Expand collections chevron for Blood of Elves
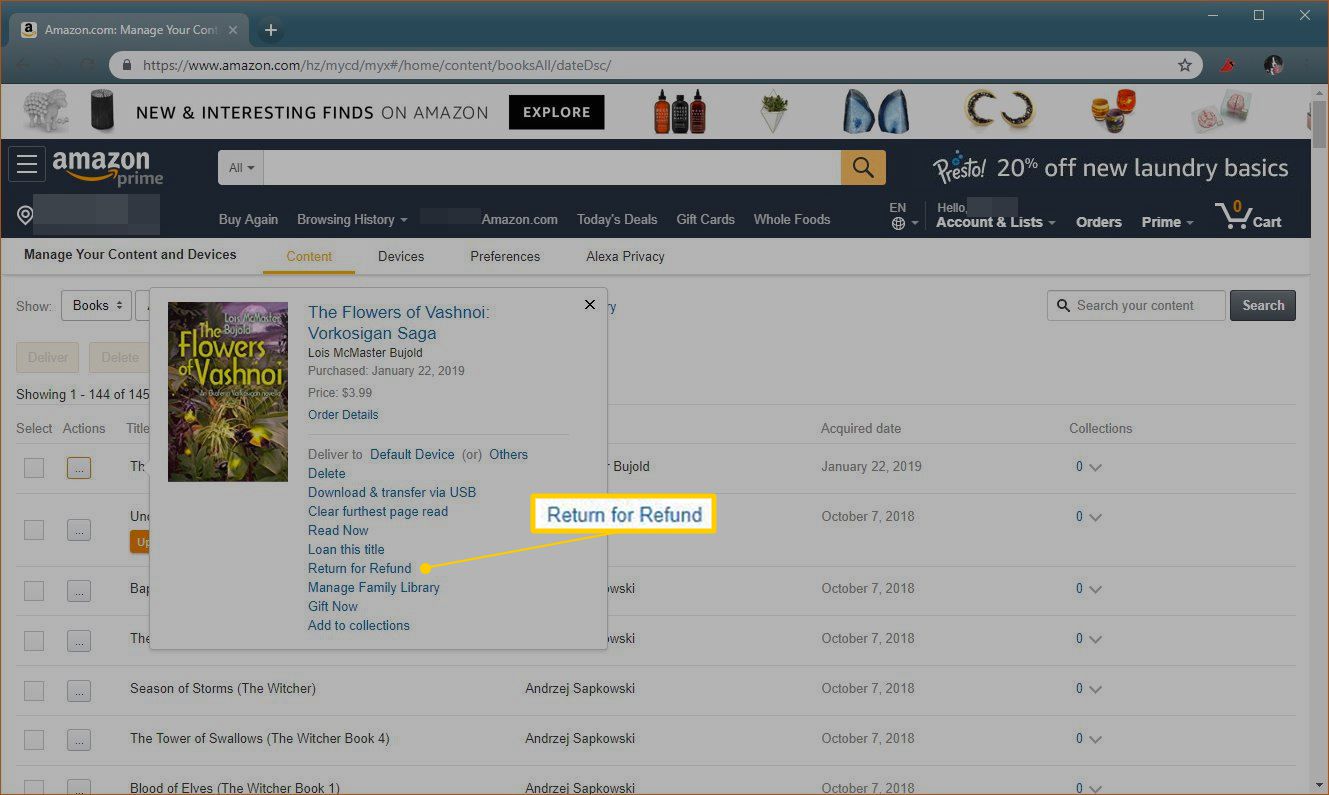Screen dimensions: 1329x795 [x=1095, y=789]
